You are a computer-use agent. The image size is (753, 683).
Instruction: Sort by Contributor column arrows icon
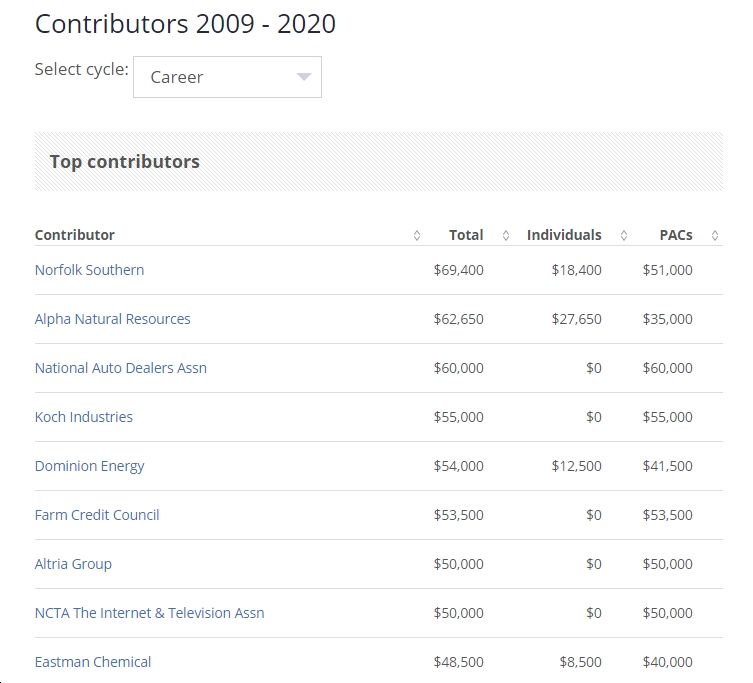[417, 235]
